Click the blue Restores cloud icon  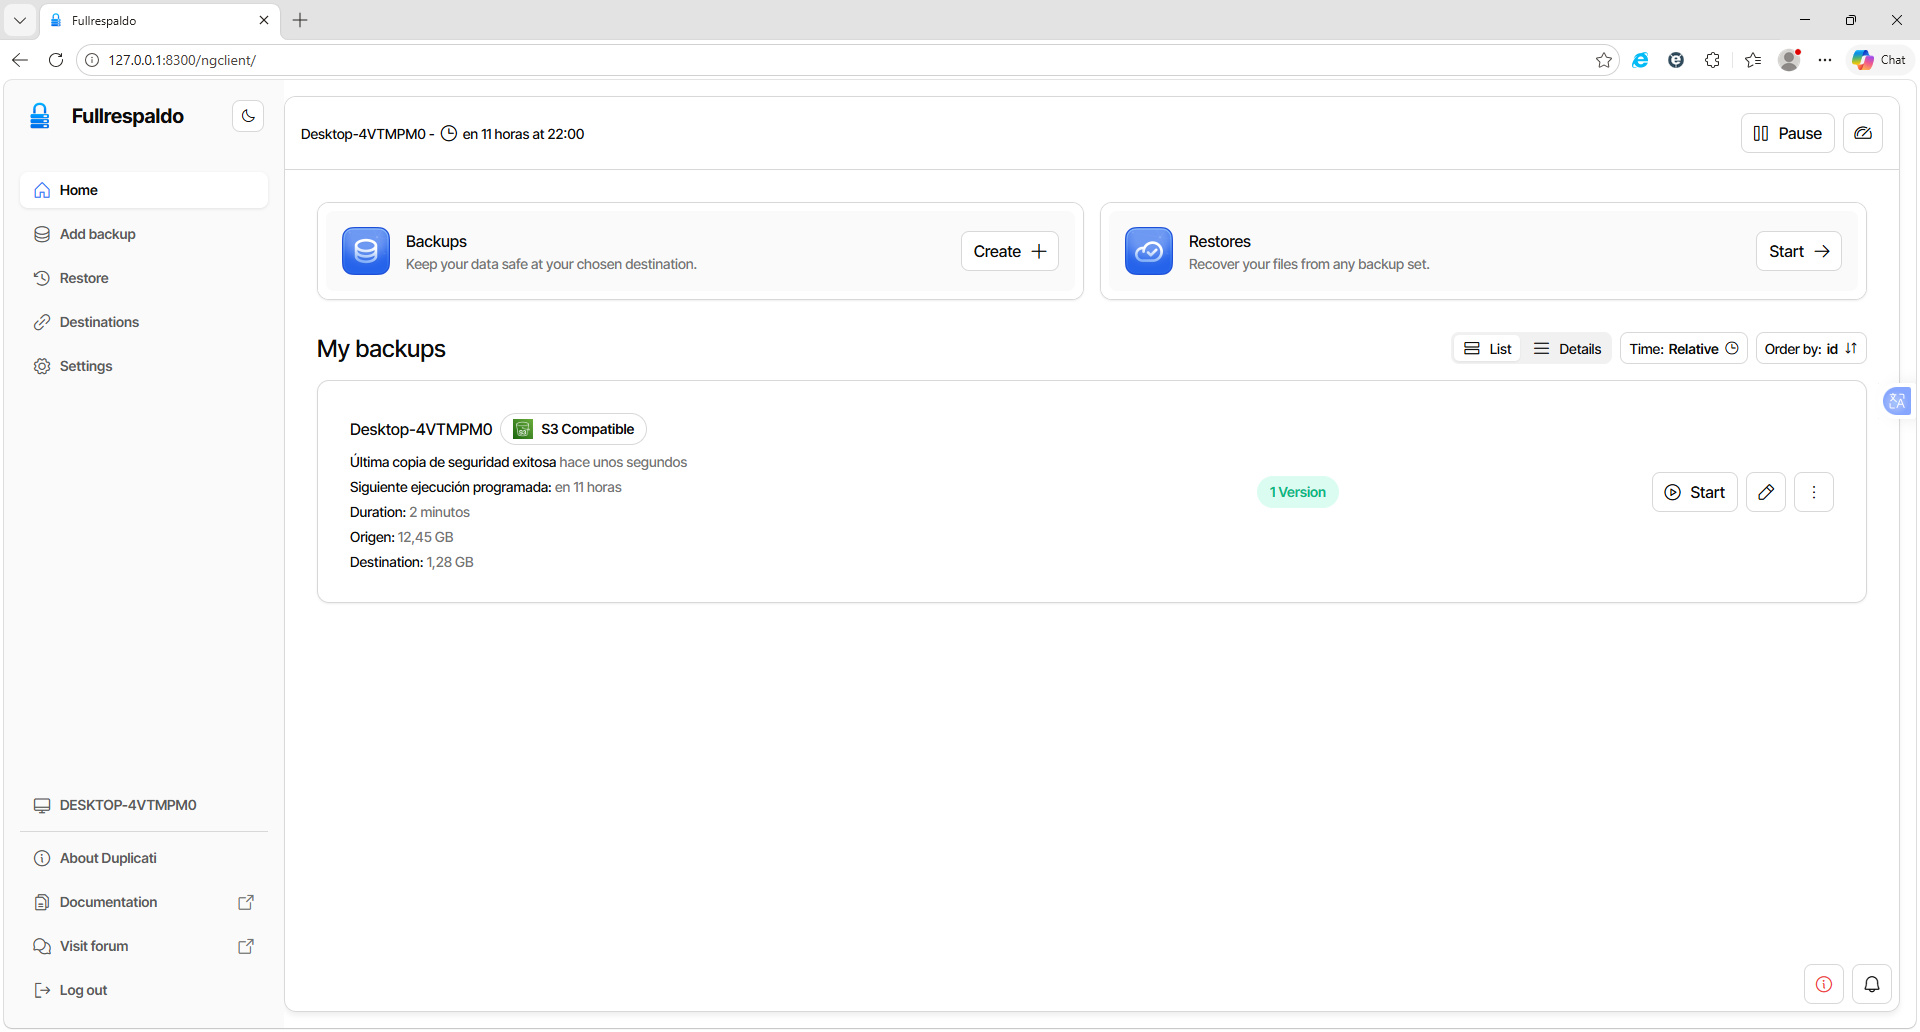1149,251
